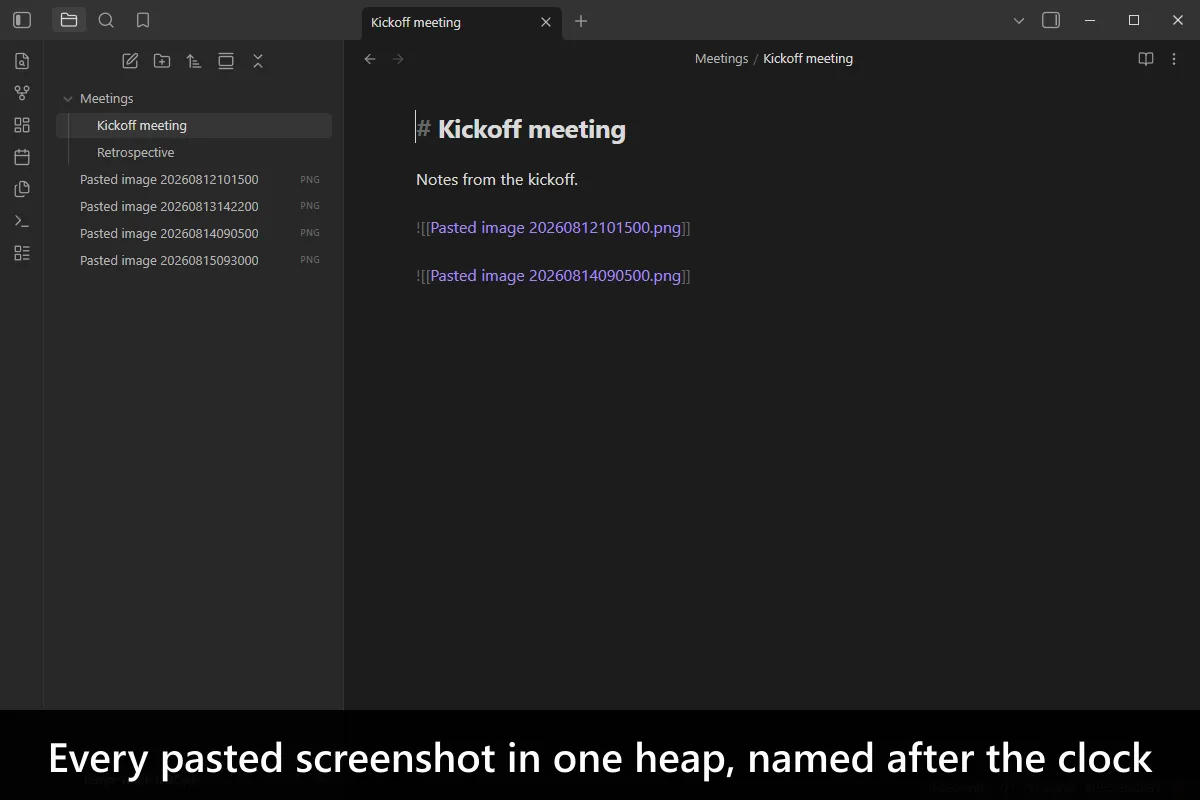Image resolution: width=1200 pixels, height=800 pixels.
Task: Collapse all folders in file explorer
Action: [x=258, y=61]
